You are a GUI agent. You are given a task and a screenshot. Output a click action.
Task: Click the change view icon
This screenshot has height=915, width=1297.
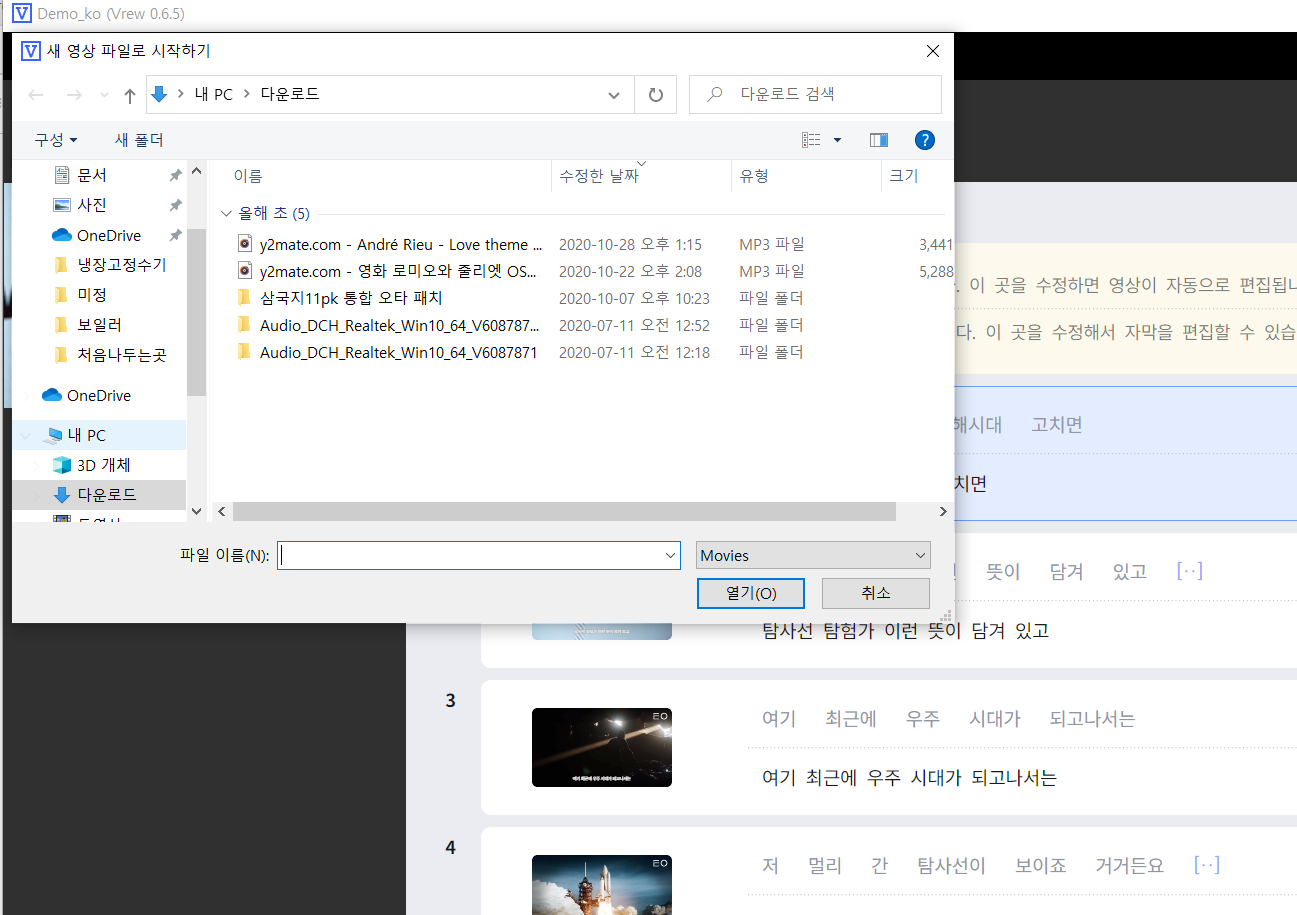(811, 140)
